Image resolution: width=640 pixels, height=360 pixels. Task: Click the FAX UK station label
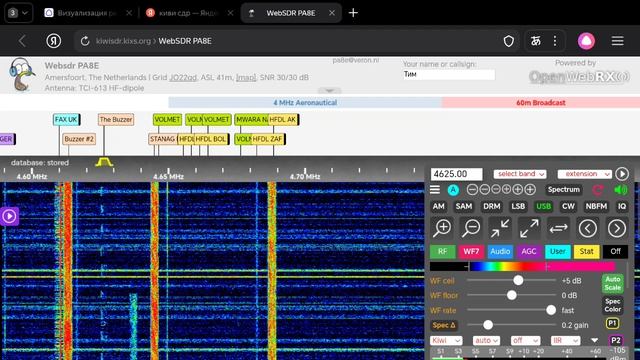point(66,120)
